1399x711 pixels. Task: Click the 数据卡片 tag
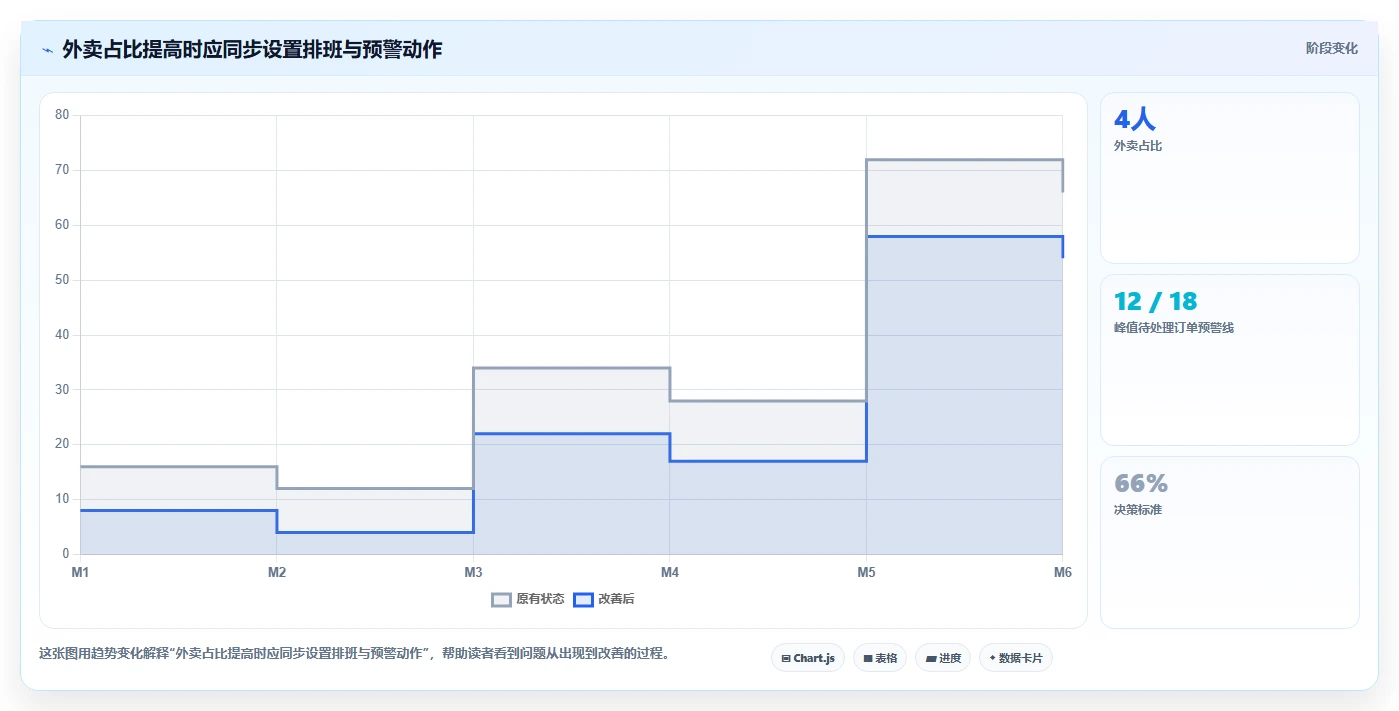pos(1016,658)
